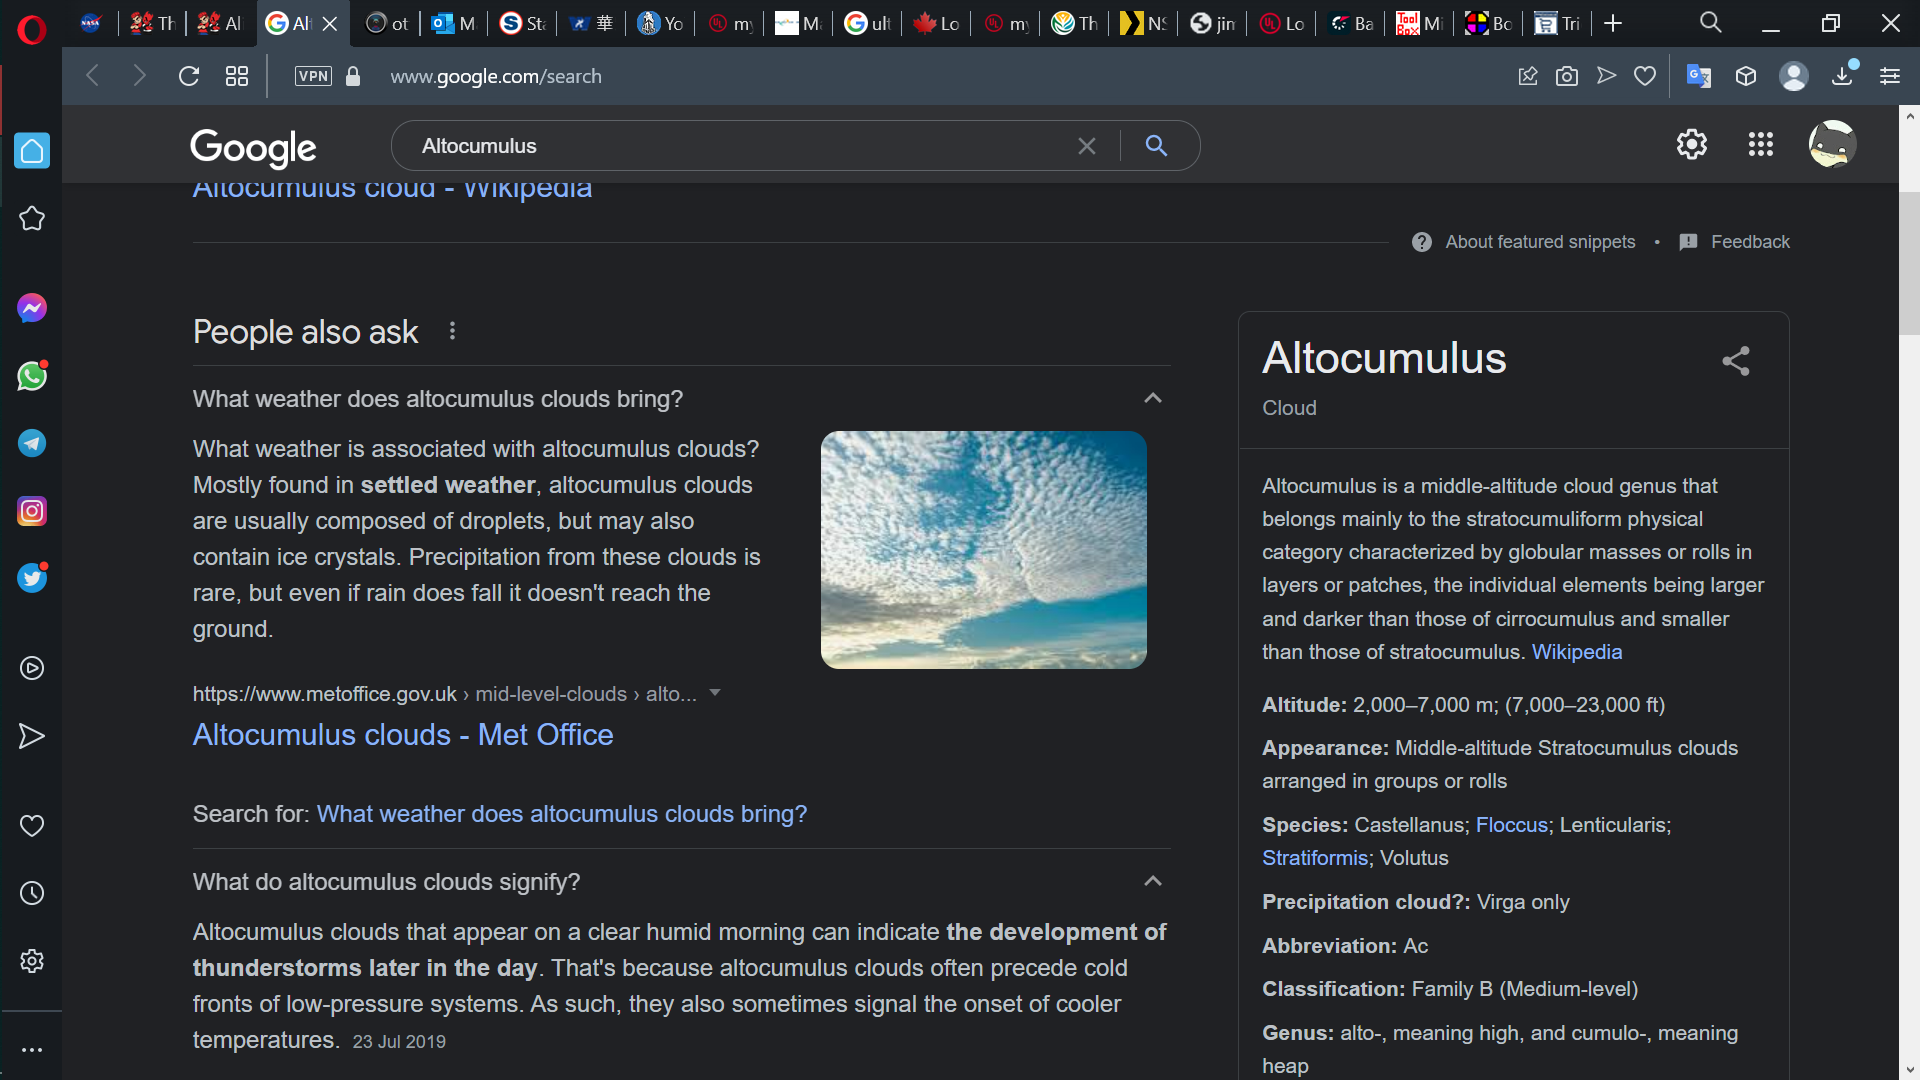Open the Google account avatar
This screenshot has height=1080, width=1920.
[x=1833, y=144]
